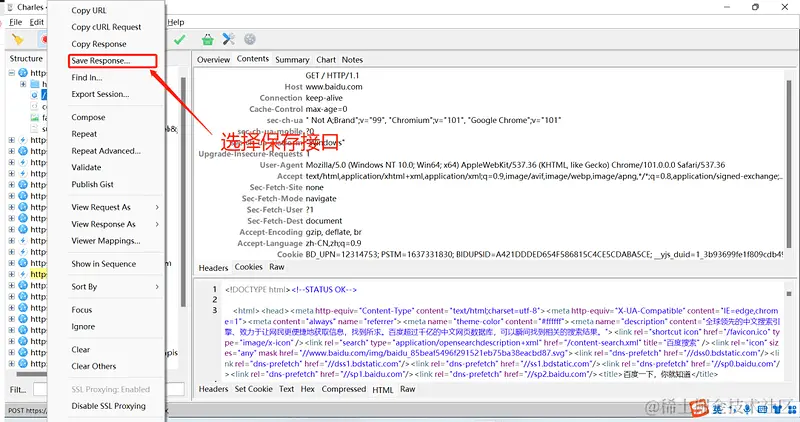Click the gzip, deflate, br value
Screen dimensions: 800x422
point(334,232)
